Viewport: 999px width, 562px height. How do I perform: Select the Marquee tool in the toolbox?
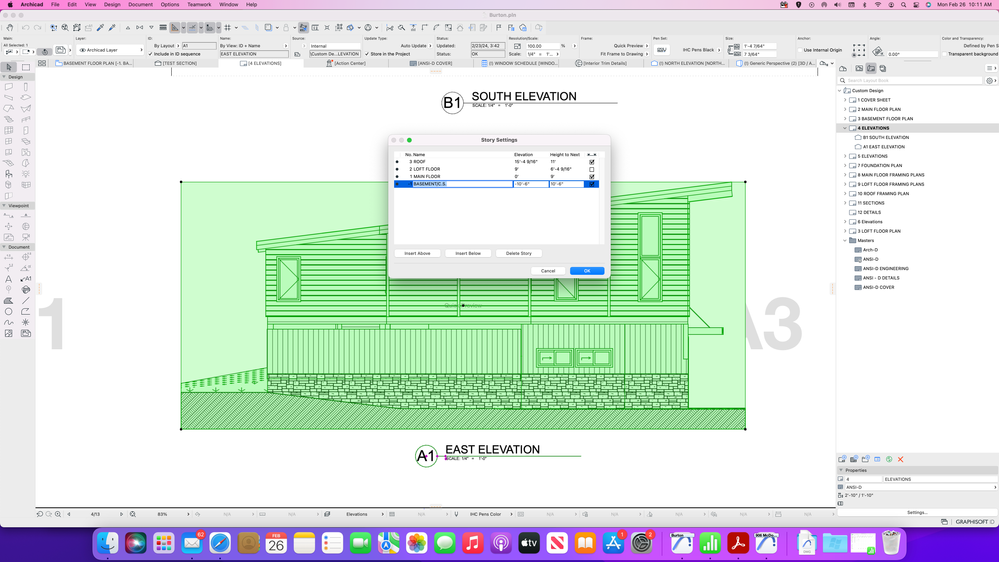coord(25,67)
